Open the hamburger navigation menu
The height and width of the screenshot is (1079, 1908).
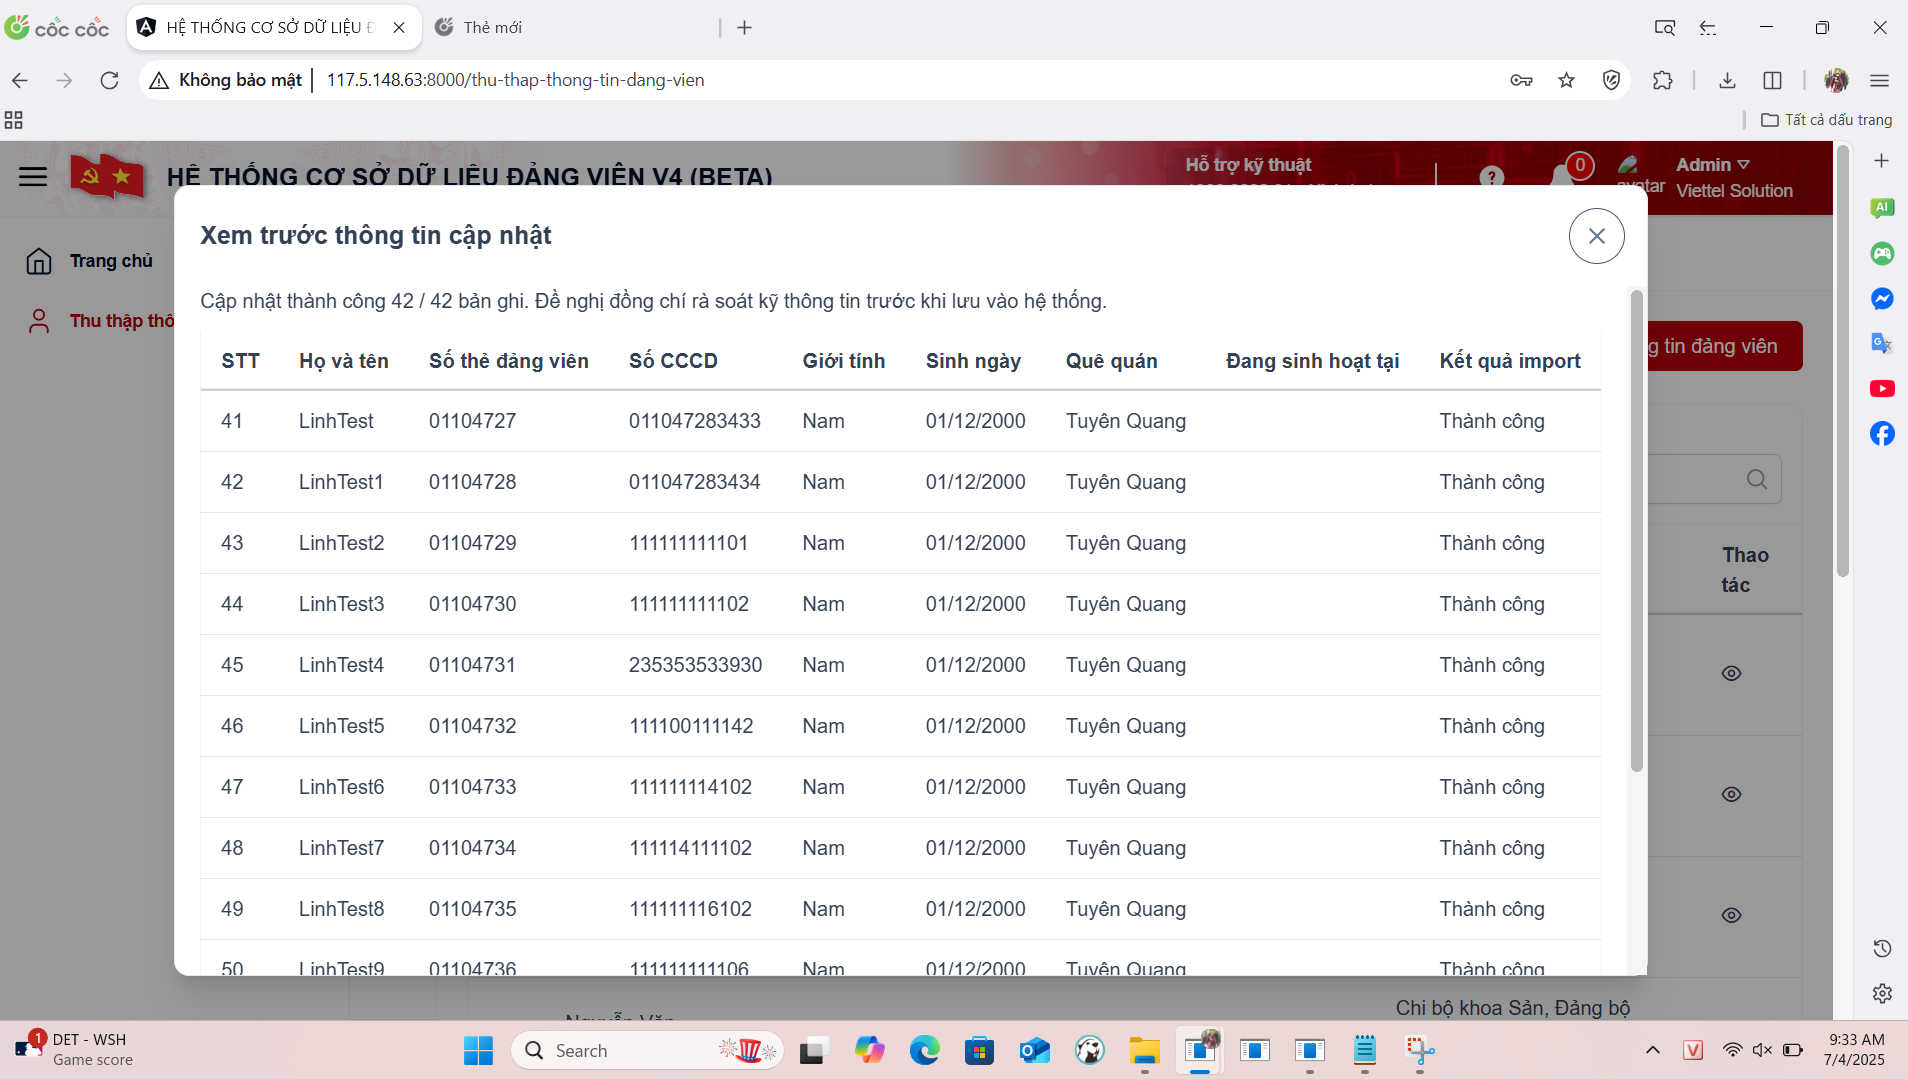pyautogui.click(x=33, y=177)
